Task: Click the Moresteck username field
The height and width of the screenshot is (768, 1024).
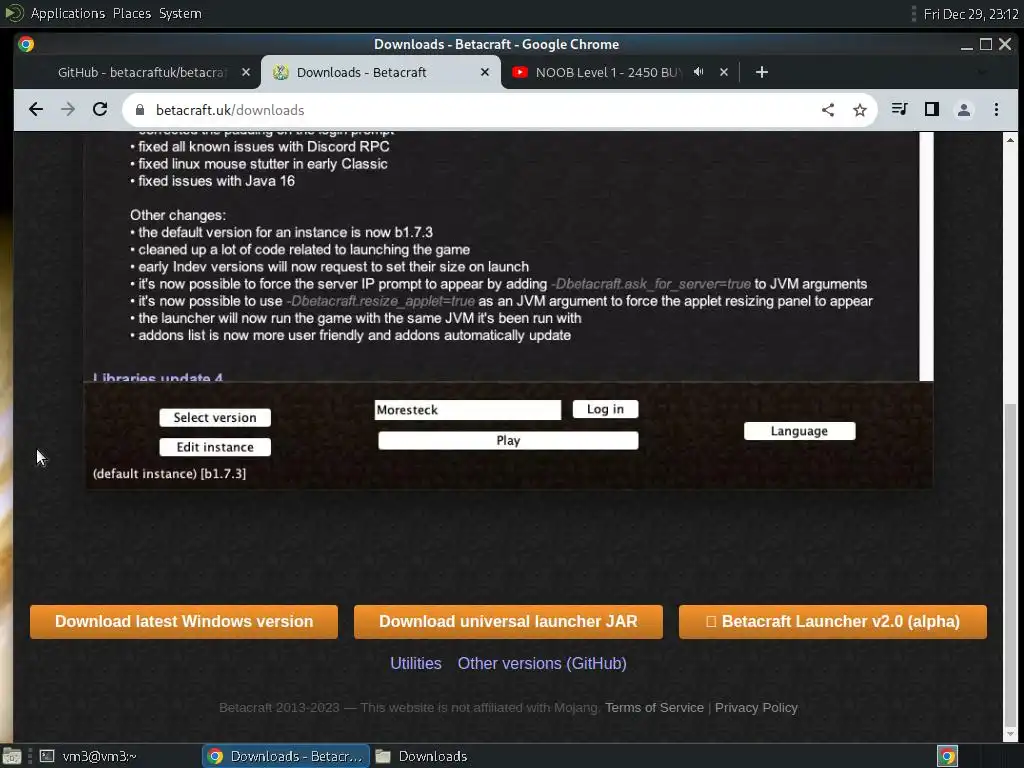Action: point(468,409)
